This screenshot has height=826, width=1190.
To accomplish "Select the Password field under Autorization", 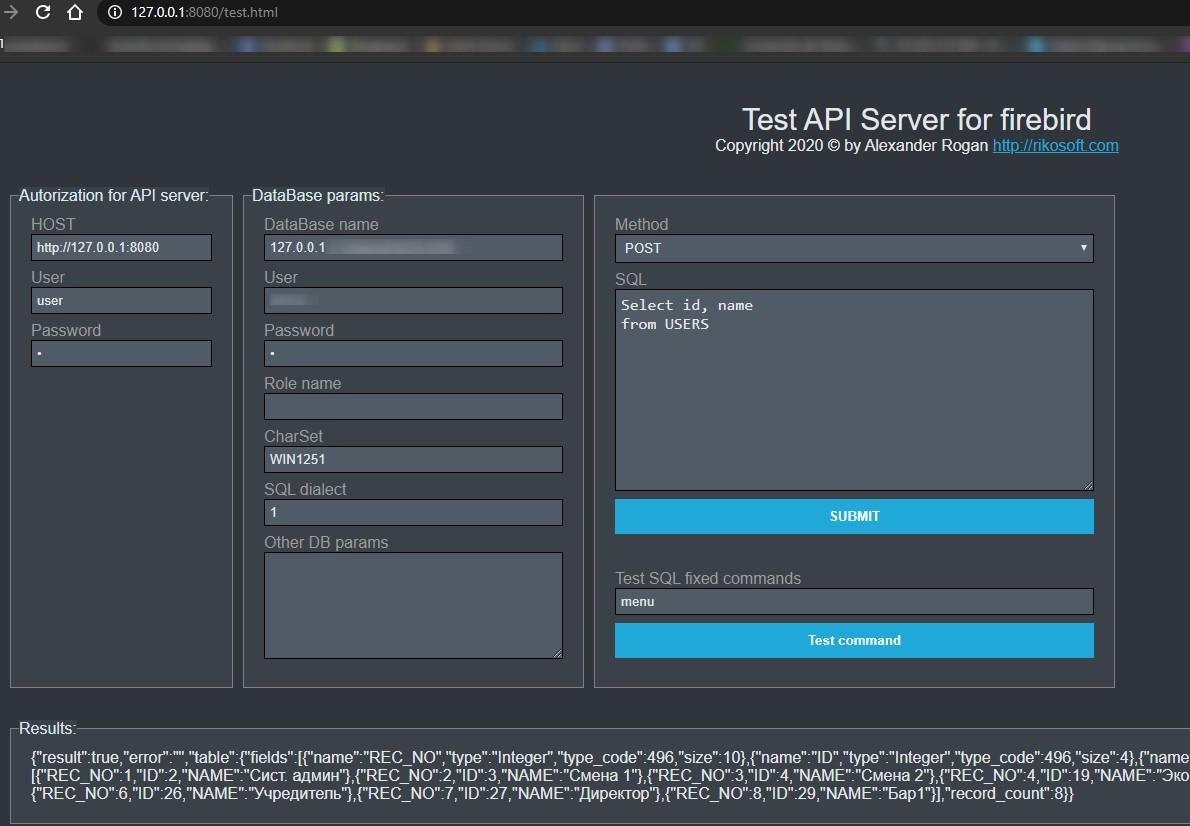I will [x=121, y=353].
